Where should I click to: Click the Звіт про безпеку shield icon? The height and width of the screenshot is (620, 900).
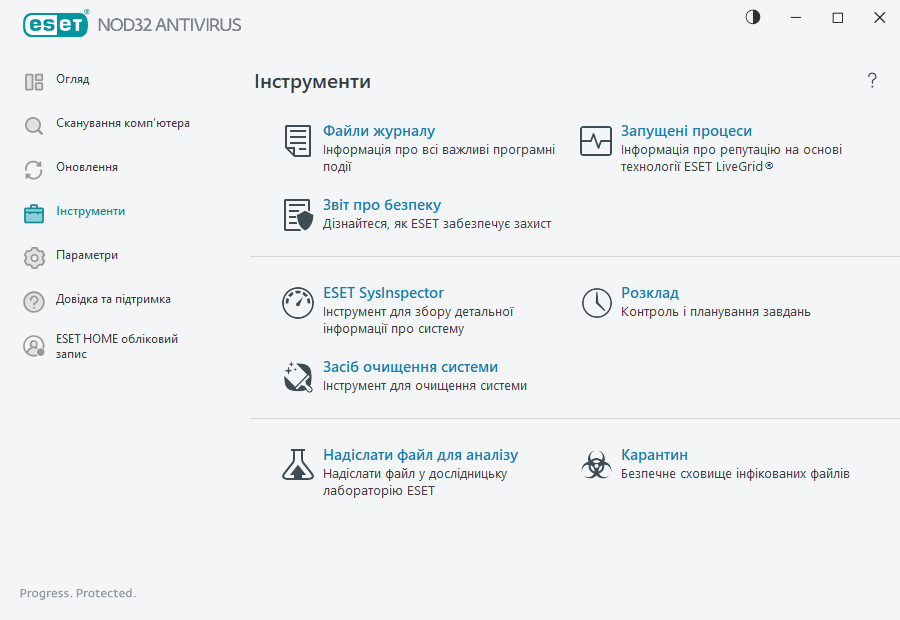coord(297,213)
